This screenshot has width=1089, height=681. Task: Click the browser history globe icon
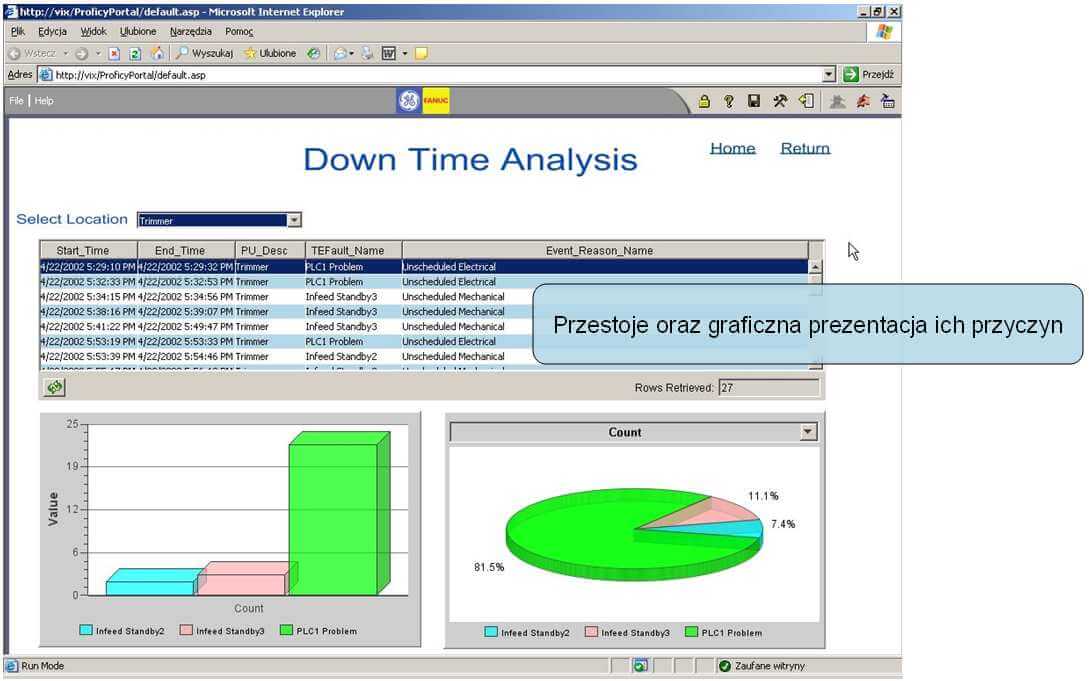point(314,53)
